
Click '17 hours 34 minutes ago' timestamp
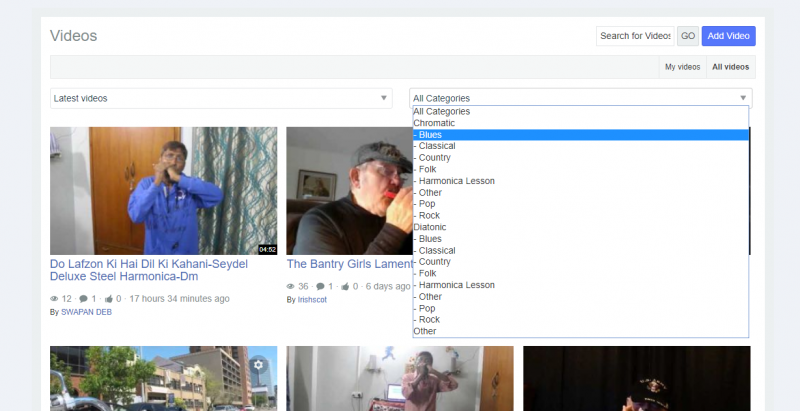pyautogui.click(x=179, y=299)
